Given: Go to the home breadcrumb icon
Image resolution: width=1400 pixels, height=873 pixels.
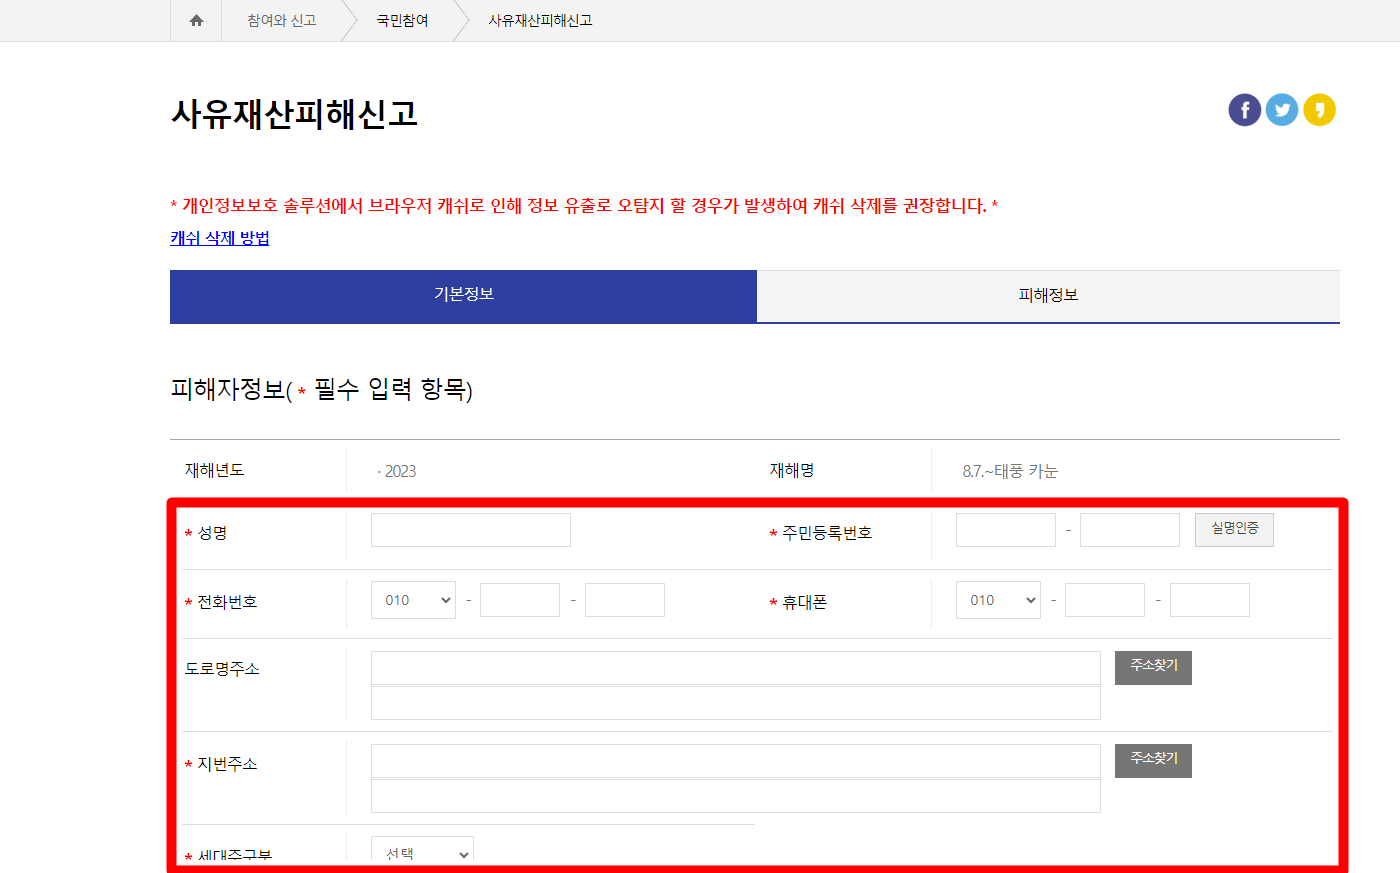Looking at the screenshot, I should point(196,20).
